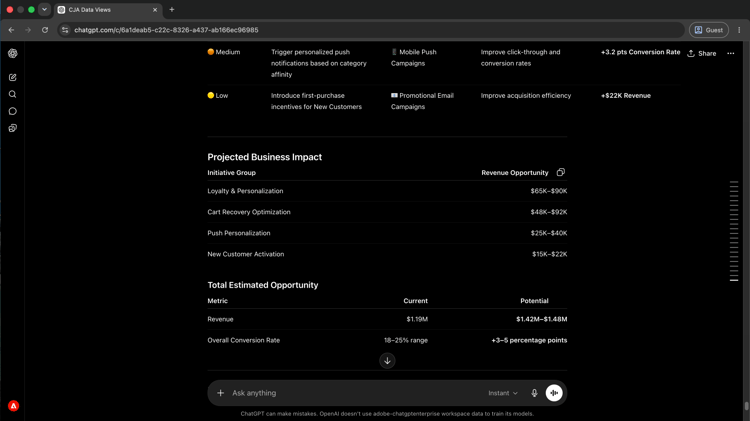Open the chats bubble icon in sidebar
Screen dimensions: 750x421
pyautogui.click(x=13, y=111)
